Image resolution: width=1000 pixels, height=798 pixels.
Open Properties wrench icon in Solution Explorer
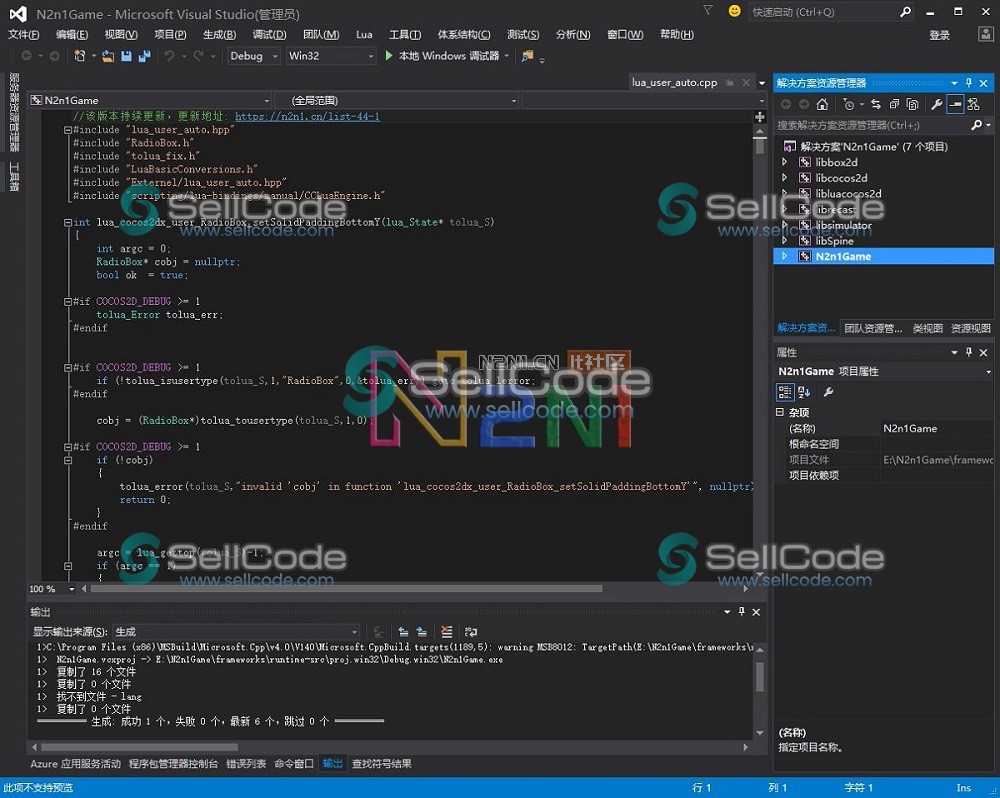(936, 104)
